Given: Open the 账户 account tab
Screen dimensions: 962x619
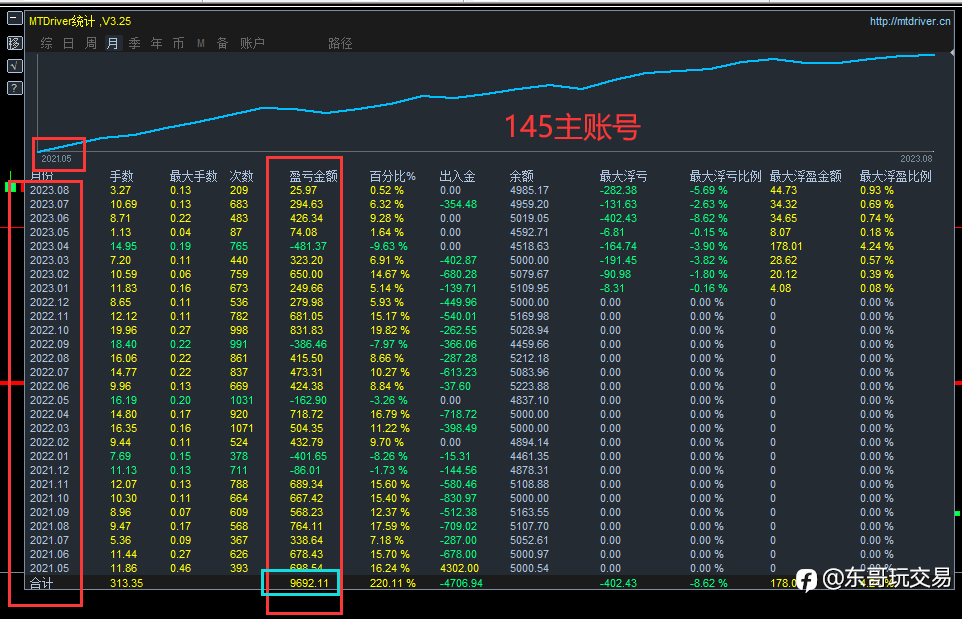Looking at the screenshot, I should 252,43.
